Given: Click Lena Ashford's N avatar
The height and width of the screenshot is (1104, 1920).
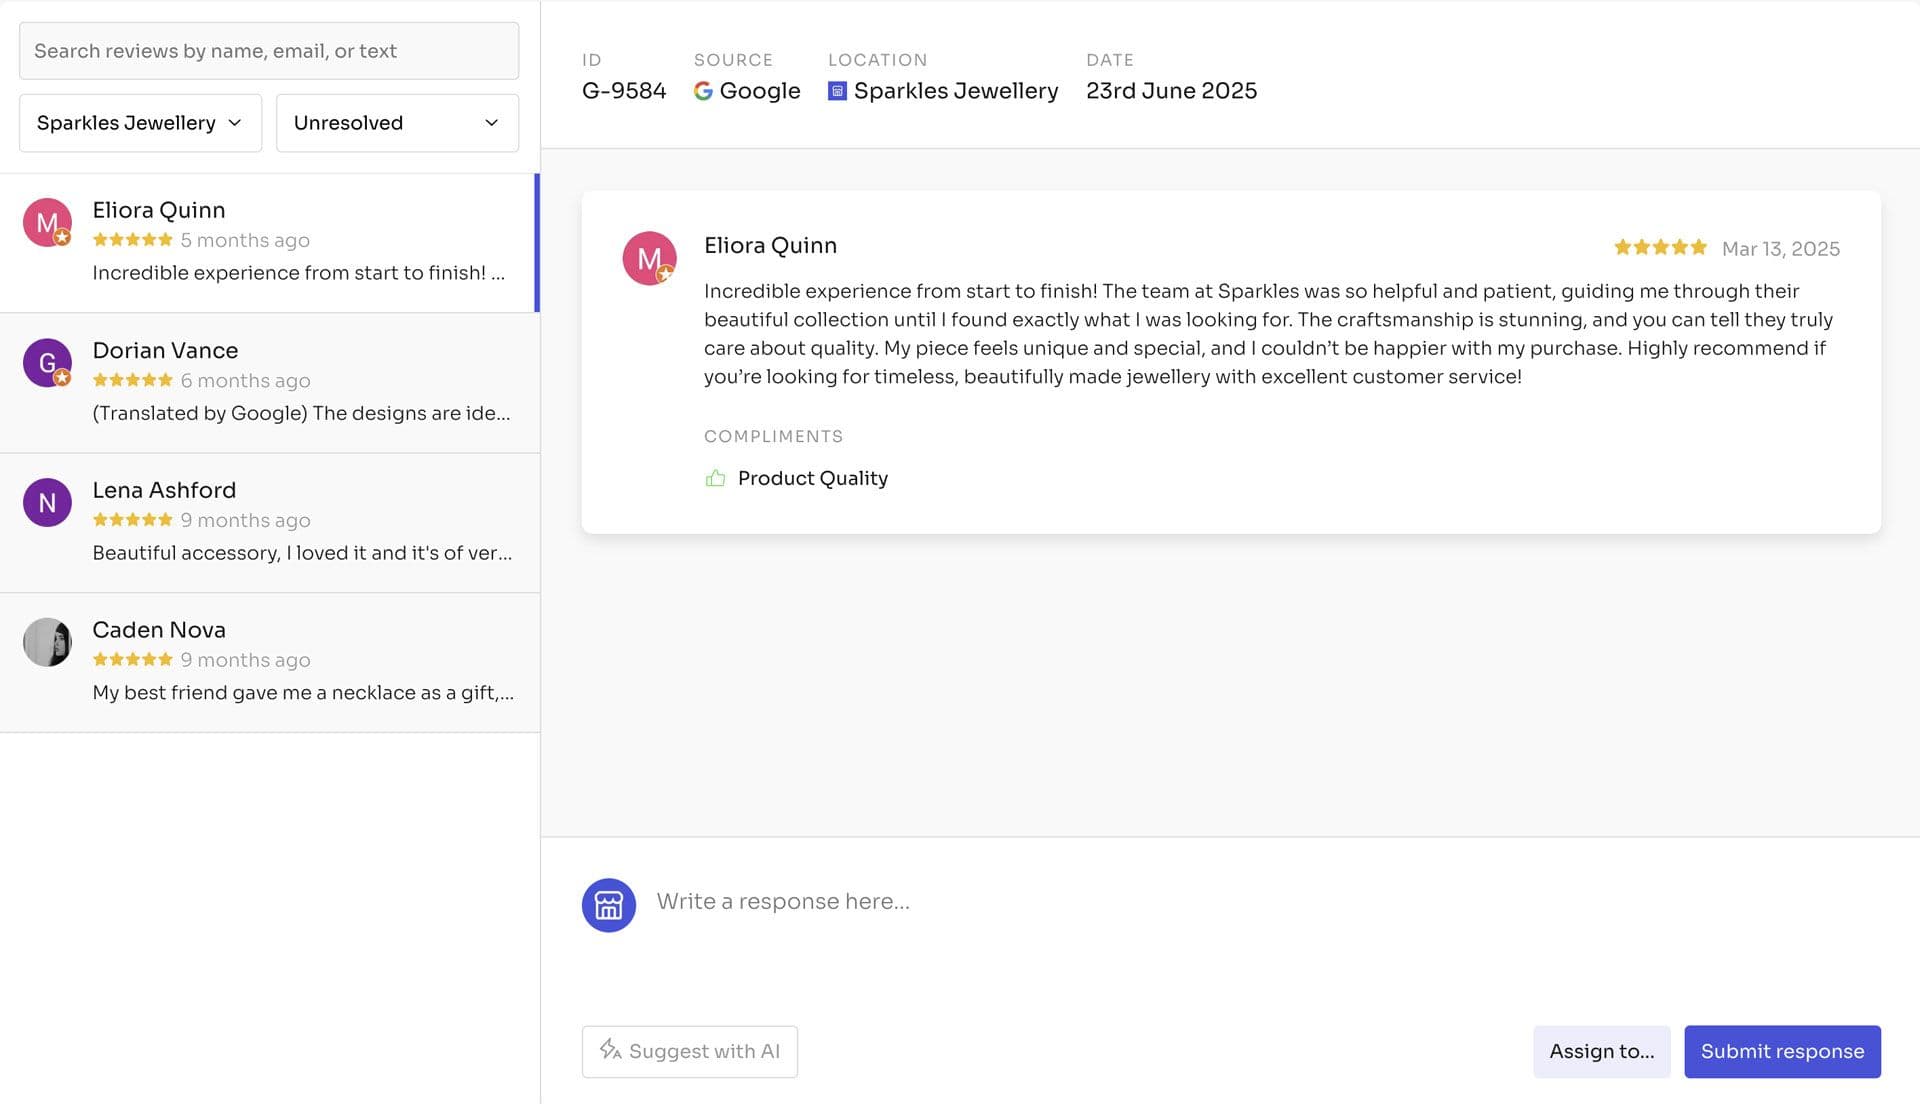Looking at the screenshot, I should 47,502.
